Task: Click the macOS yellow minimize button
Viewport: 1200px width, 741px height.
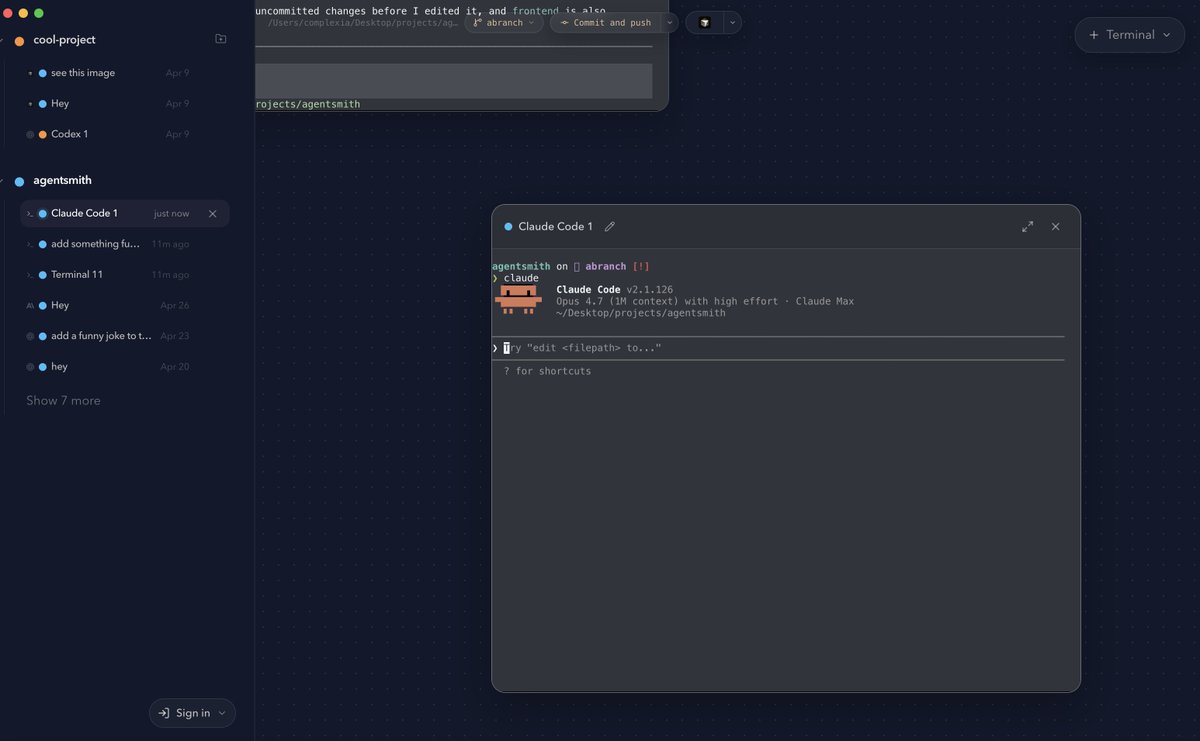Action: pyautogui.click(x=23, y=13)
